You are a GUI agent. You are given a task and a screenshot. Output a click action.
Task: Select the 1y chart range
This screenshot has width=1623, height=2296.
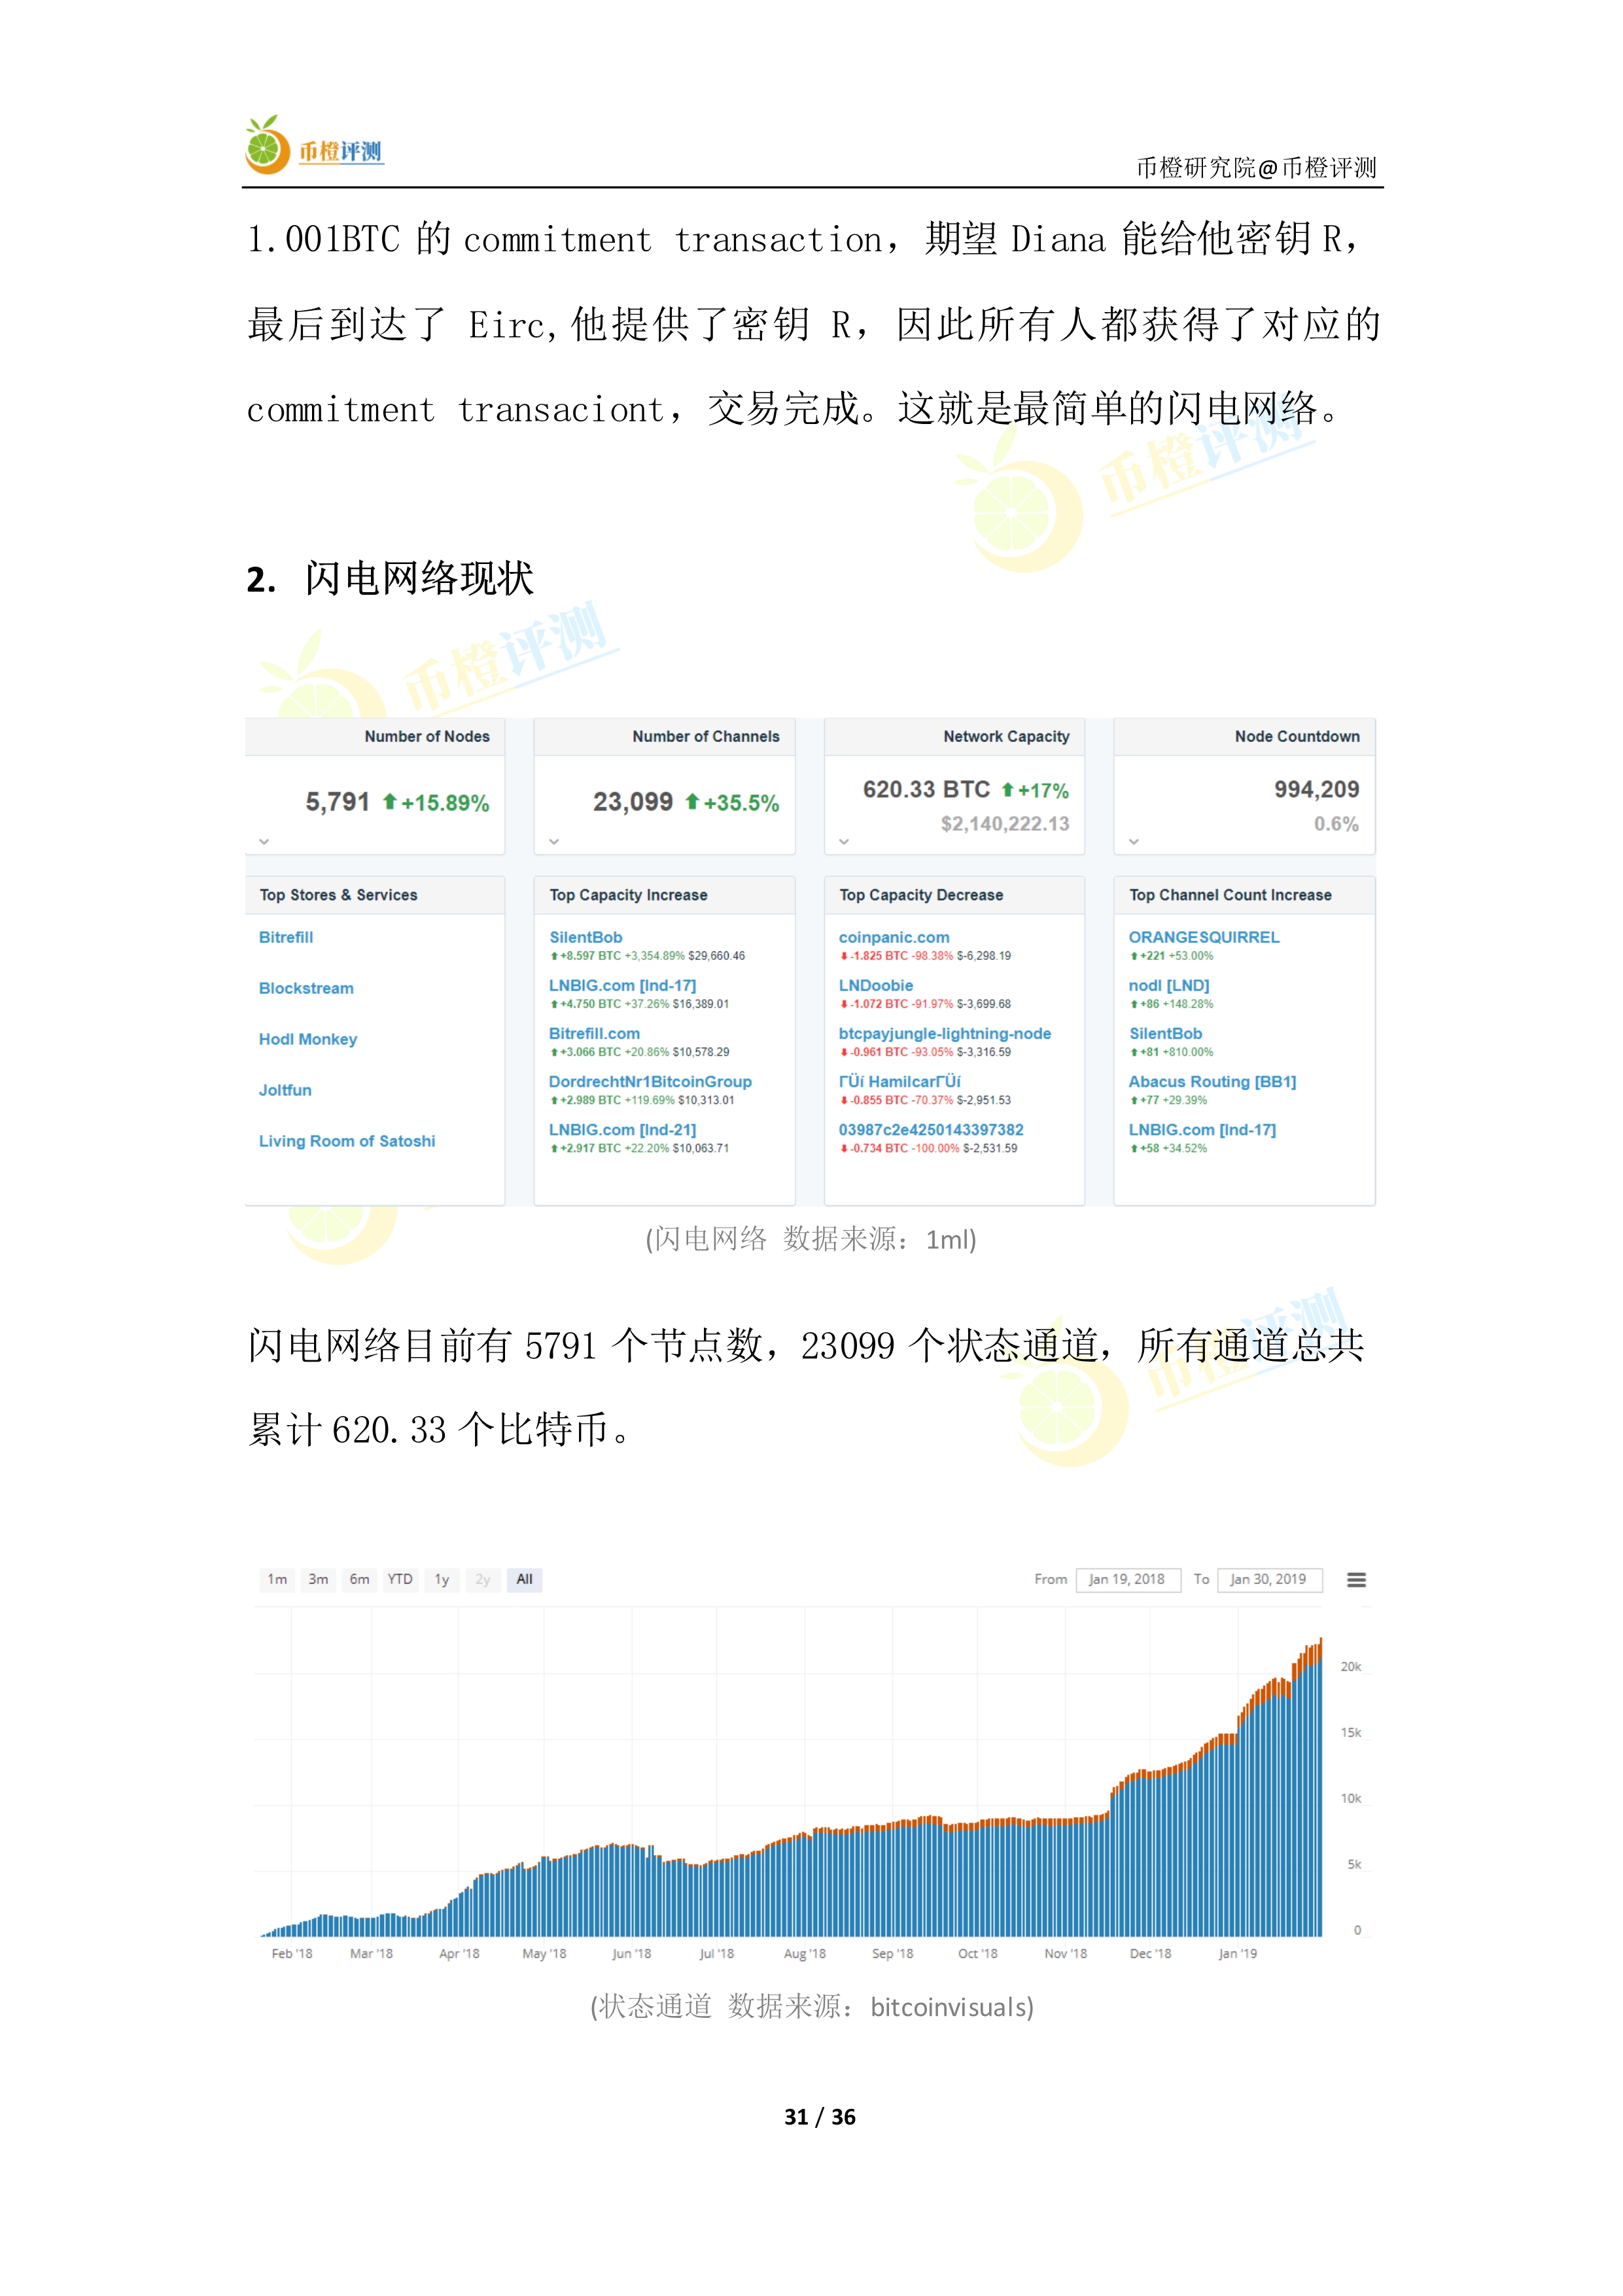click(441, 1579)
